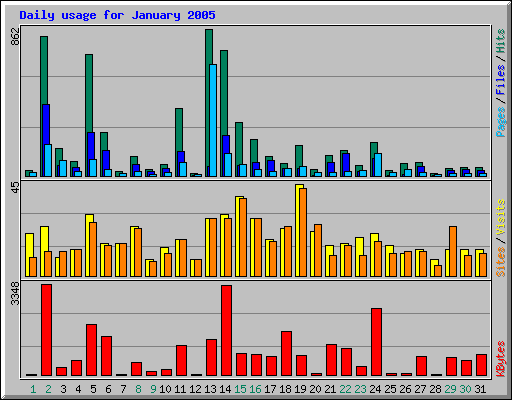Click the KBytes legend label
This screenshot has width=512, height=400.
pos(500,359)
